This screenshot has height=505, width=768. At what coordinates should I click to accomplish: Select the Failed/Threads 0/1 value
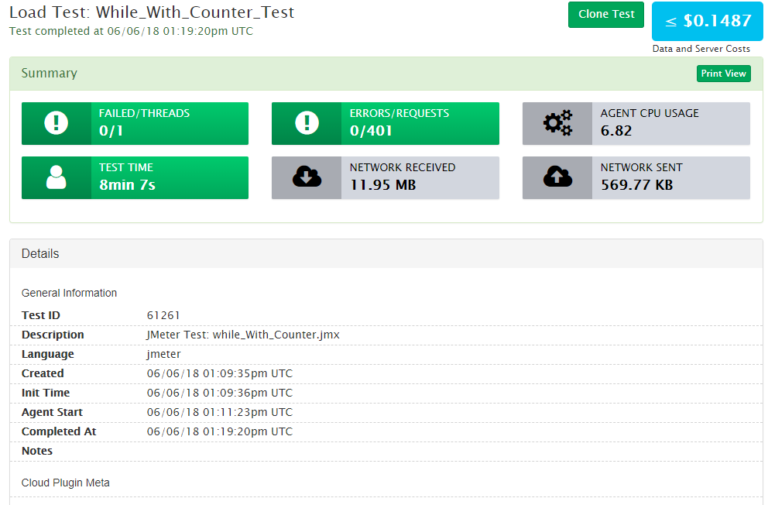111,131
